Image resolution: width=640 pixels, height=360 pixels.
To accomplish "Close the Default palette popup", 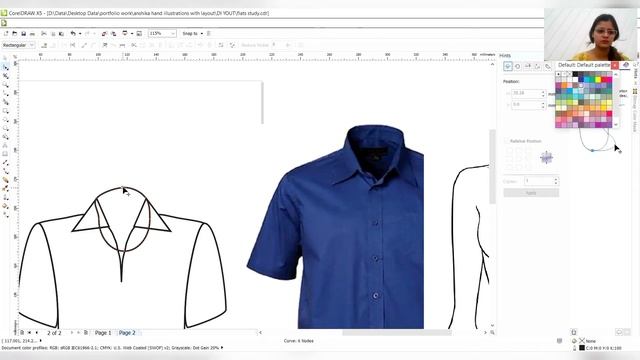I will [x=614, y=65].
